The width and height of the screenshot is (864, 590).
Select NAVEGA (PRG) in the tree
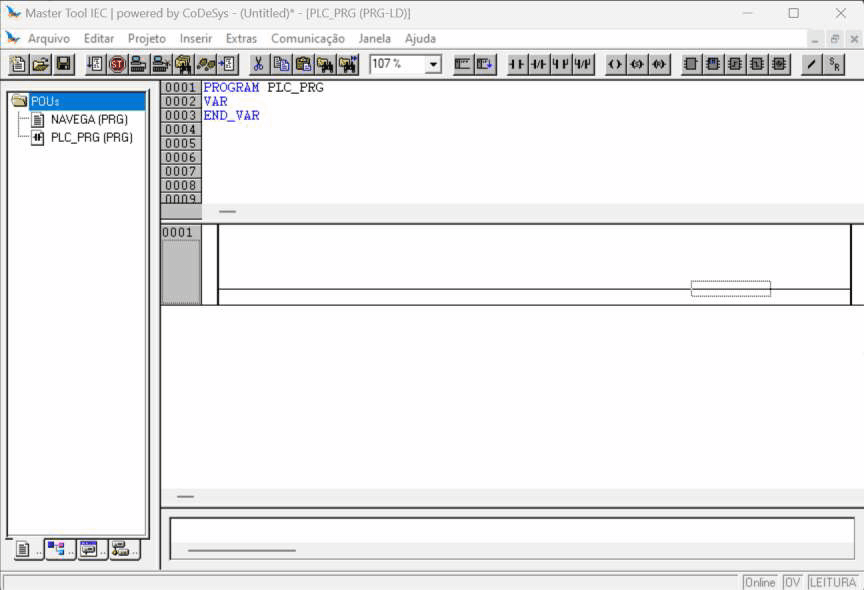pos(89,120)
